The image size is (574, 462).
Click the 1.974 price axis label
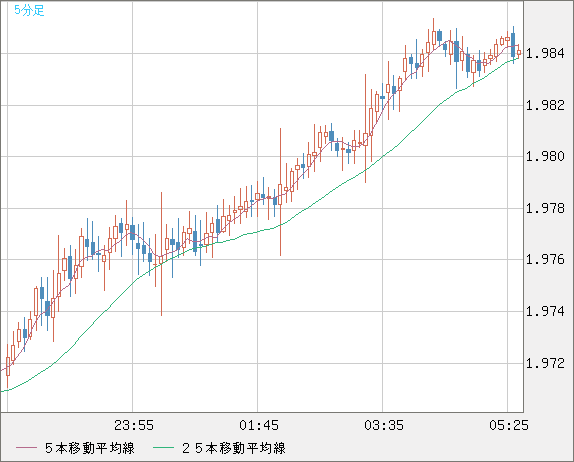tap(545, 312)
